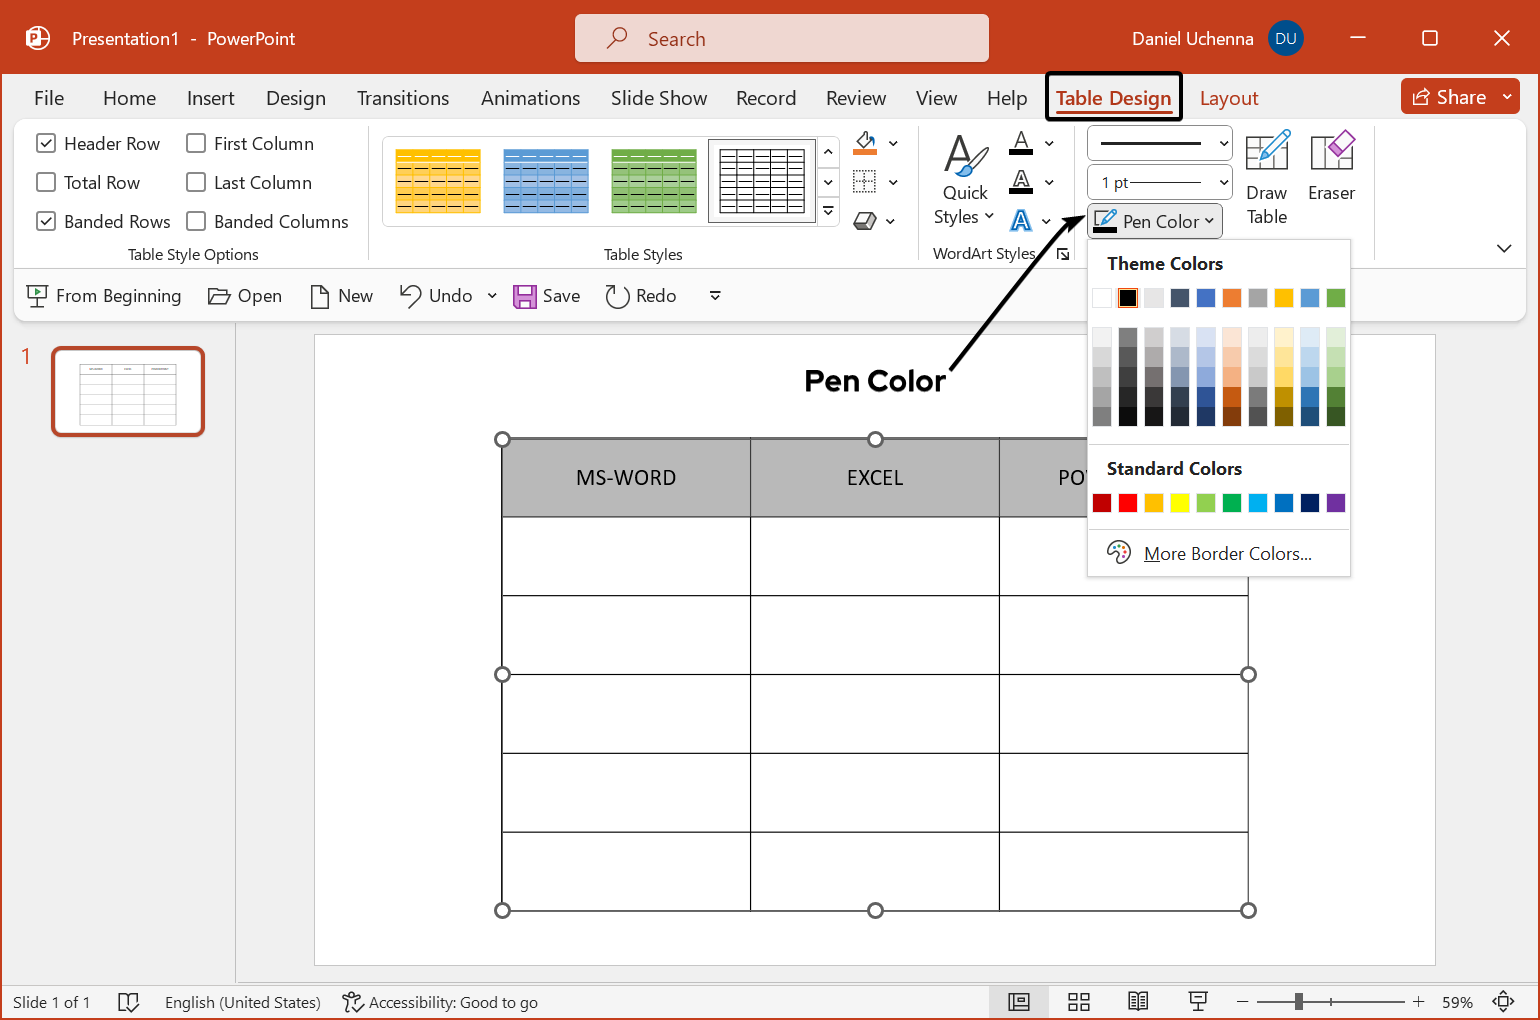Open Reading View from status bar
This screenshot has width=1540, height=1020.
tap(1138, 1002)
